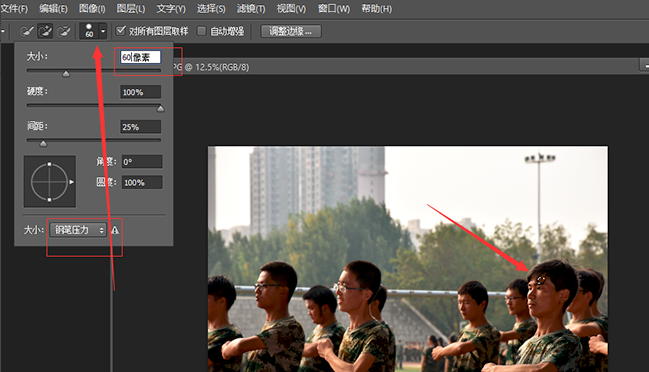The width and height of the screenshot is (649, 372).
Task: Open the 选择(S) menu
Action: point(211,9)
